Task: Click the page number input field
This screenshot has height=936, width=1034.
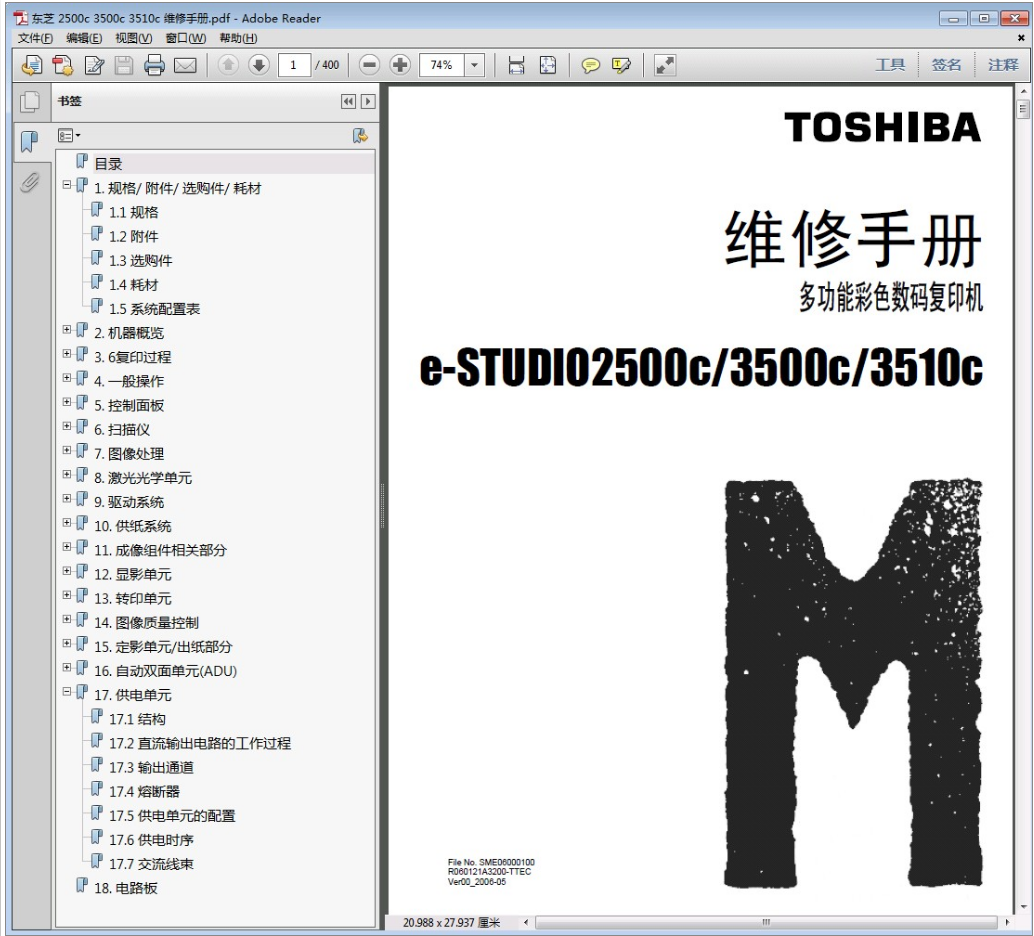Action: [293, 65]
